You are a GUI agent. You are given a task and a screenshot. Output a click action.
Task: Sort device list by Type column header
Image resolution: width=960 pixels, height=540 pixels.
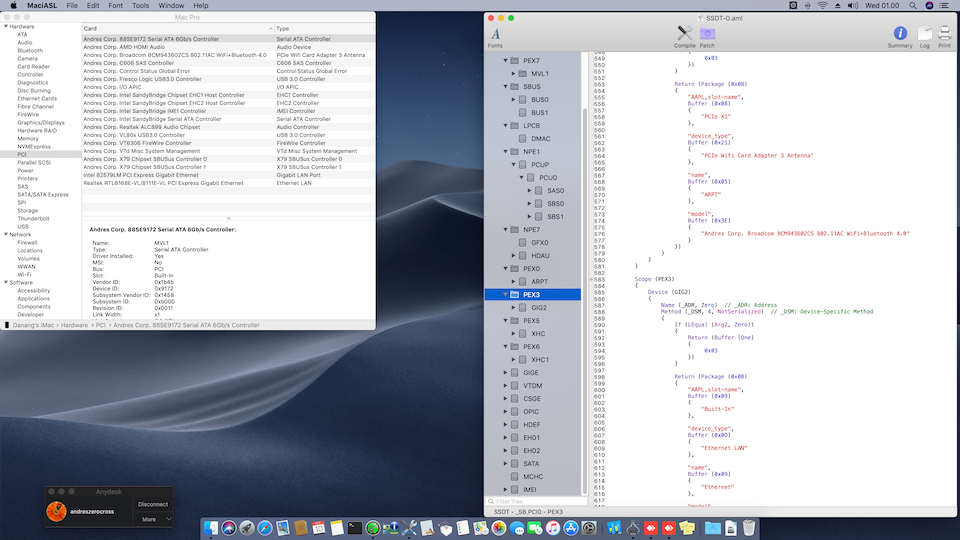point(283,29)
